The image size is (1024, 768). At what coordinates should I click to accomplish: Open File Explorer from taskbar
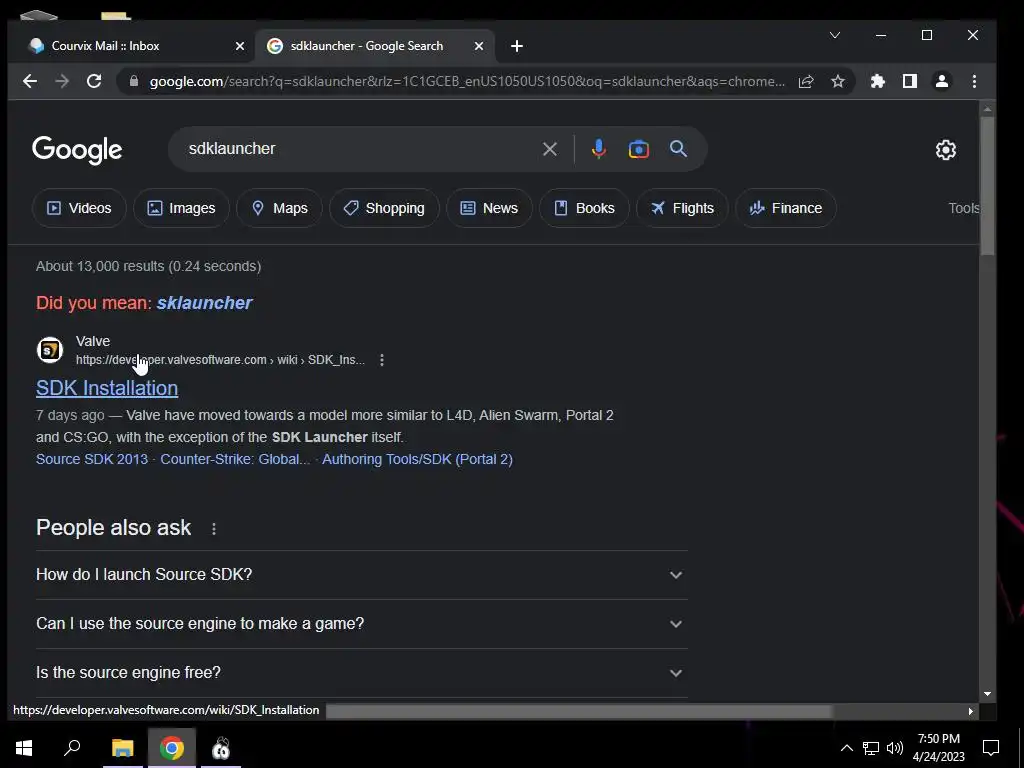click(x=122, y=748)
